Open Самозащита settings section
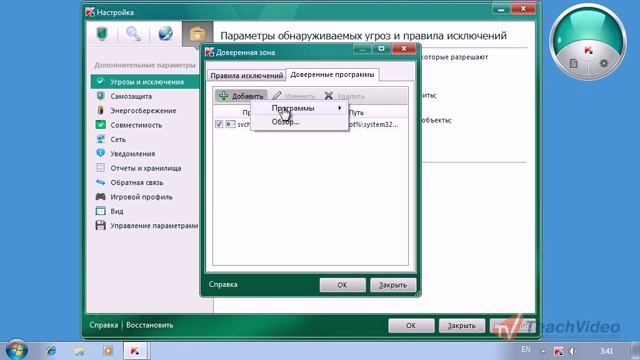 (131, 96)
